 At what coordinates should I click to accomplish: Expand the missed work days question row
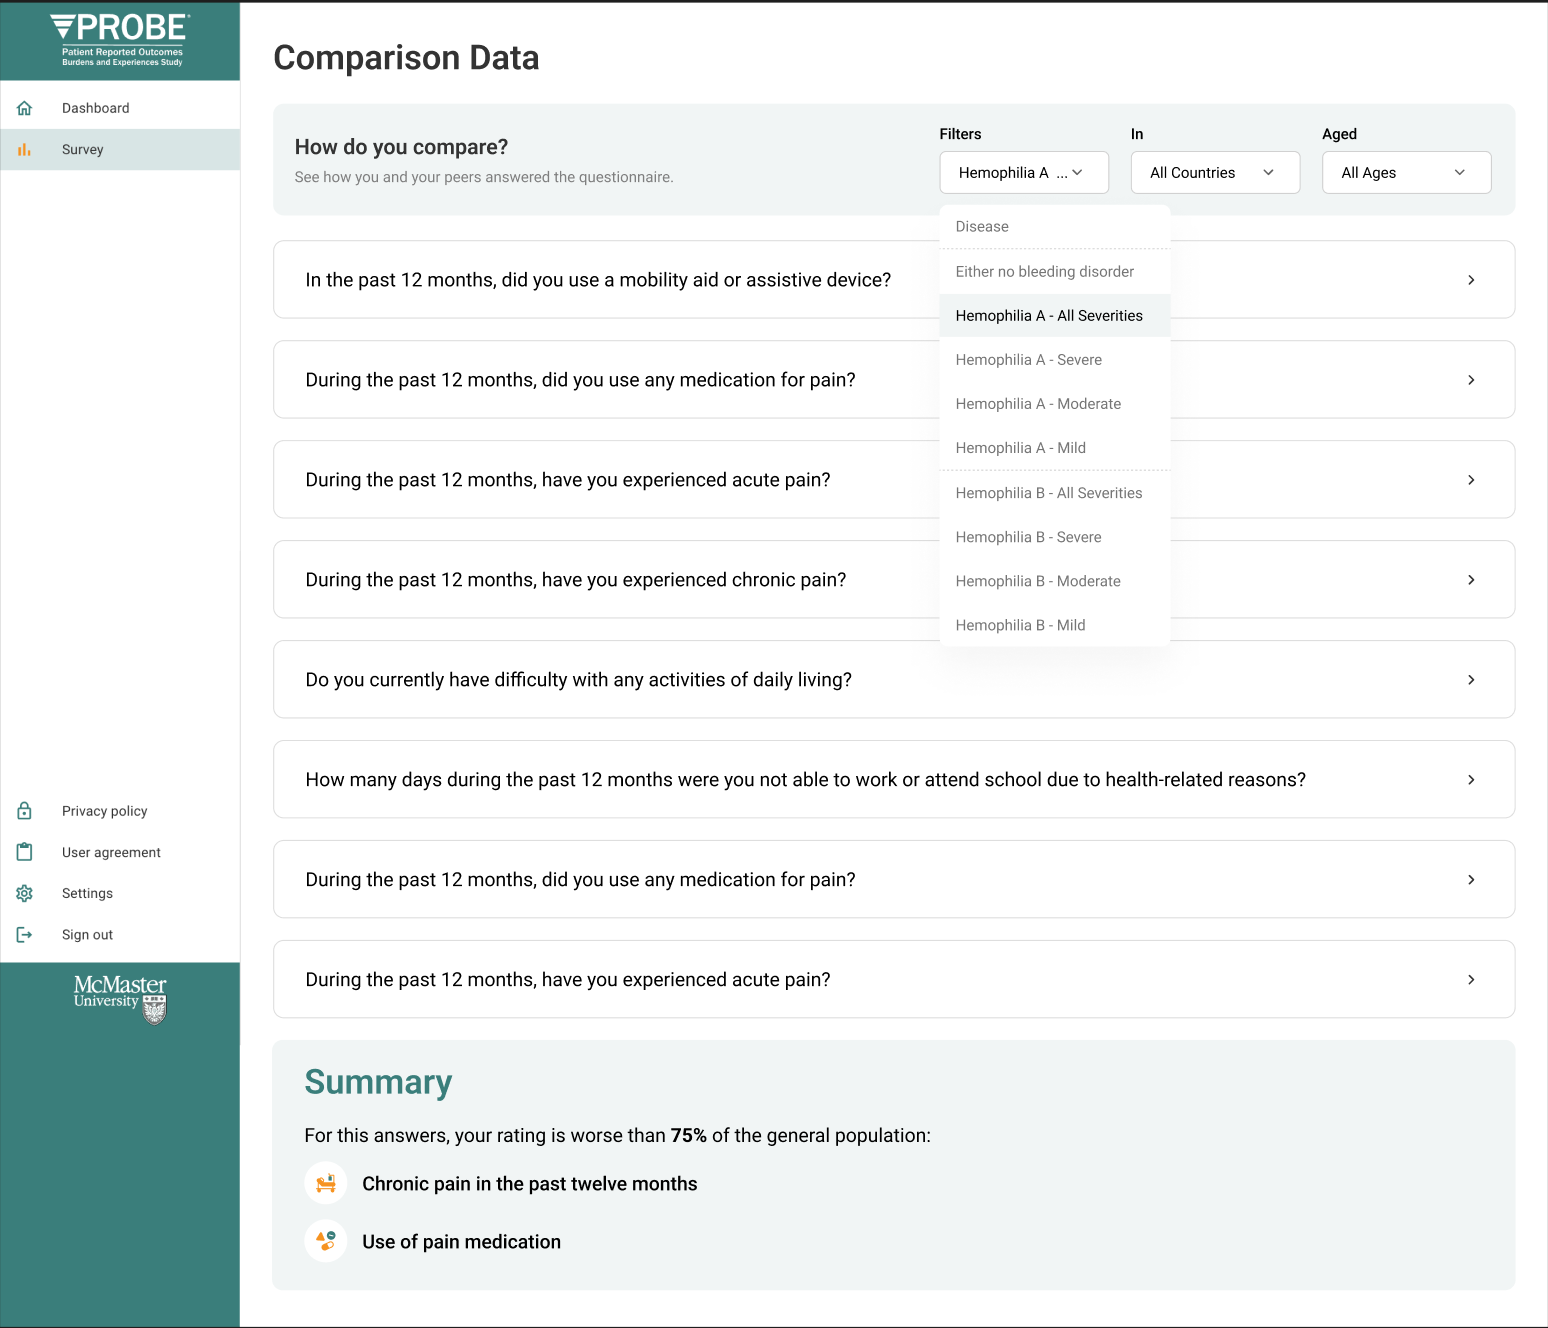(894, 779)
